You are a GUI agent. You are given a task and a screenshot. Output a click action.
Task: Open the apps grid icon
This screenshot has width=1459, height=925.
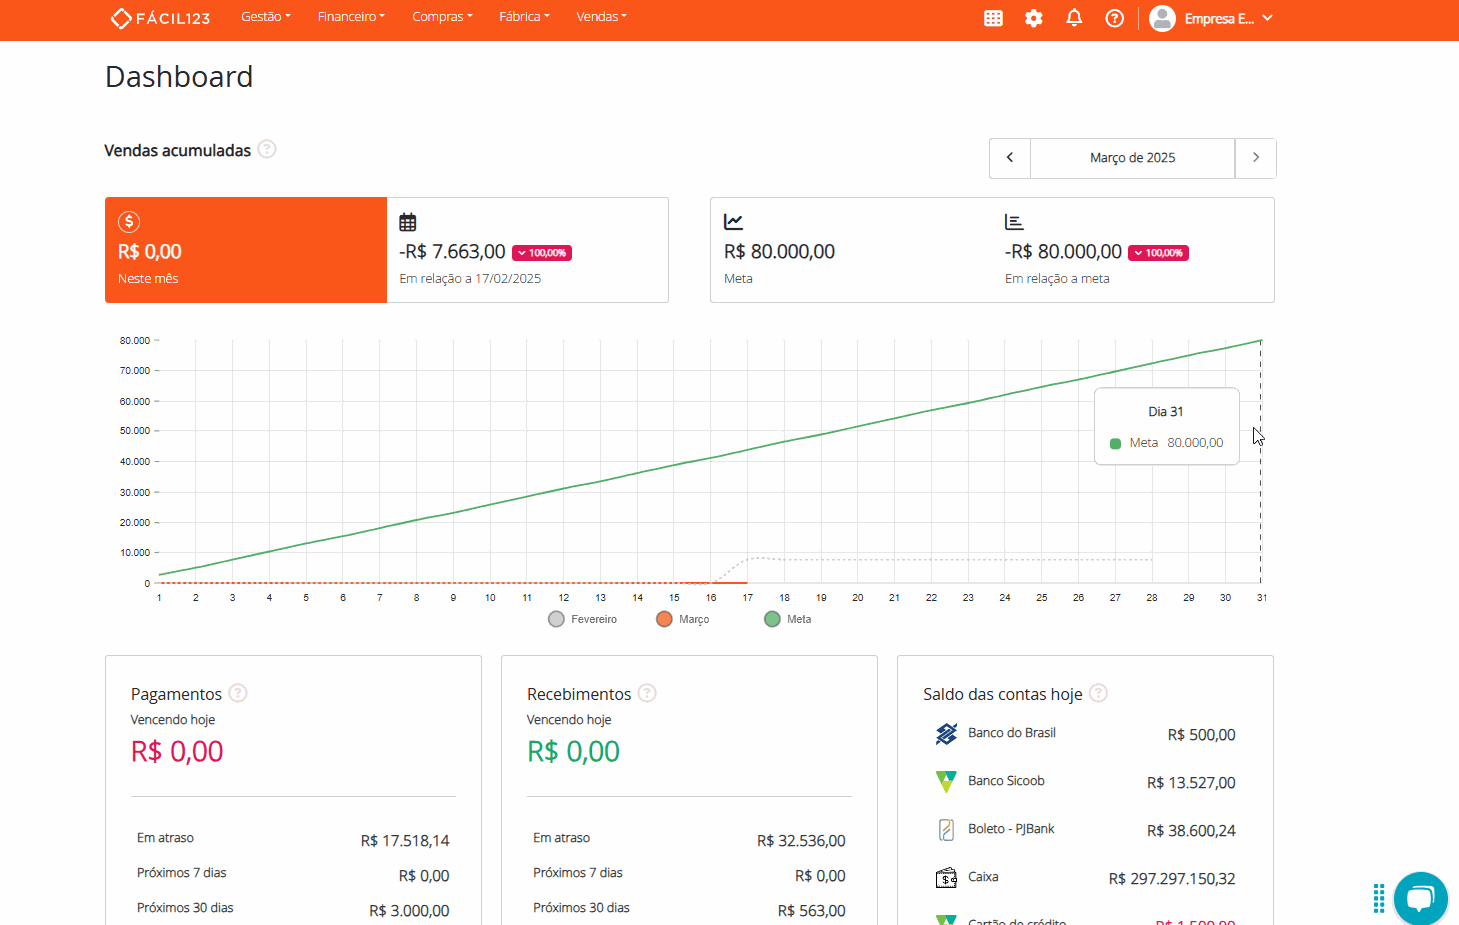(x=993, y=18)
